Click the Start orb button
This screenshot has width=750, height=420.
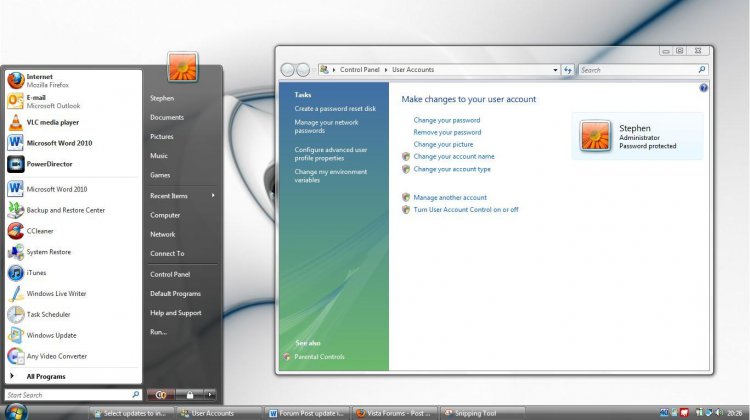[x=16, y=412]
